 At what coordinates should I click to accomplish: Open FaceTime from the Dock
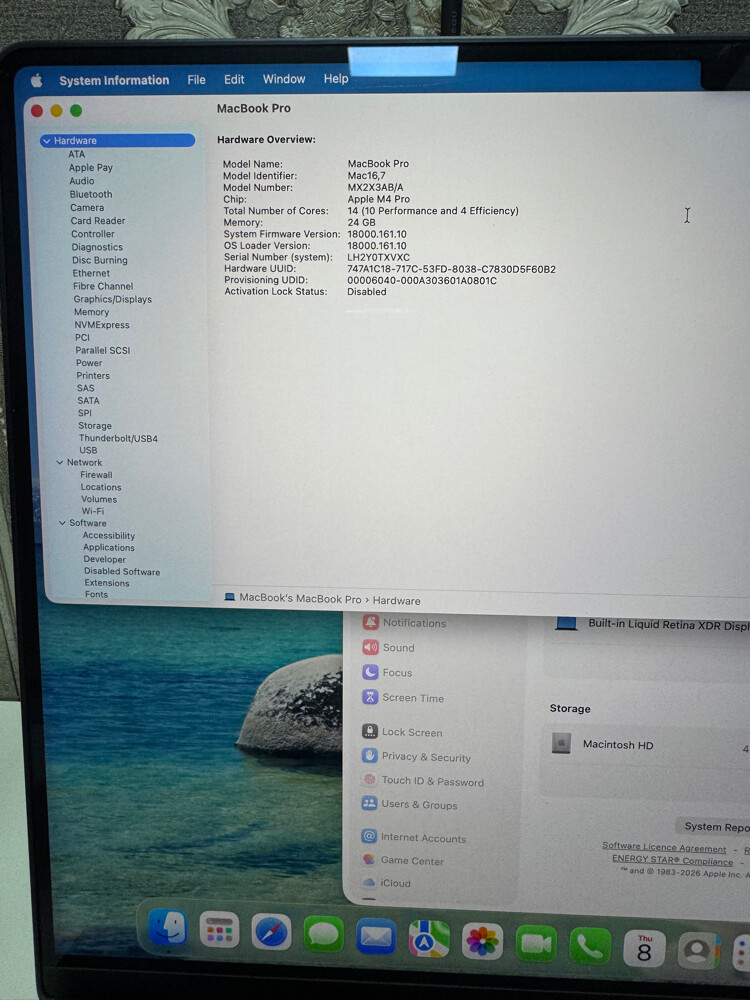(536, 944)
